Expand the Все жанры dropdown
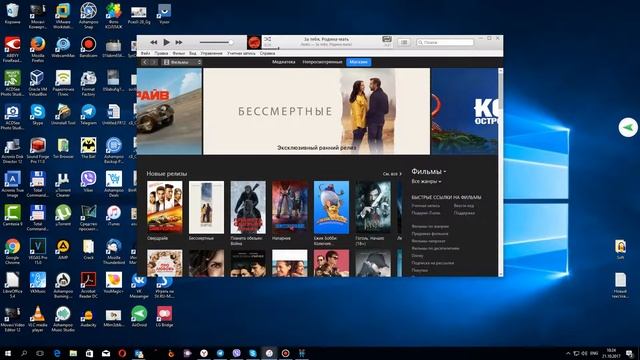The width and height of the screenshot is (640, 360). [x=426, y=181]
